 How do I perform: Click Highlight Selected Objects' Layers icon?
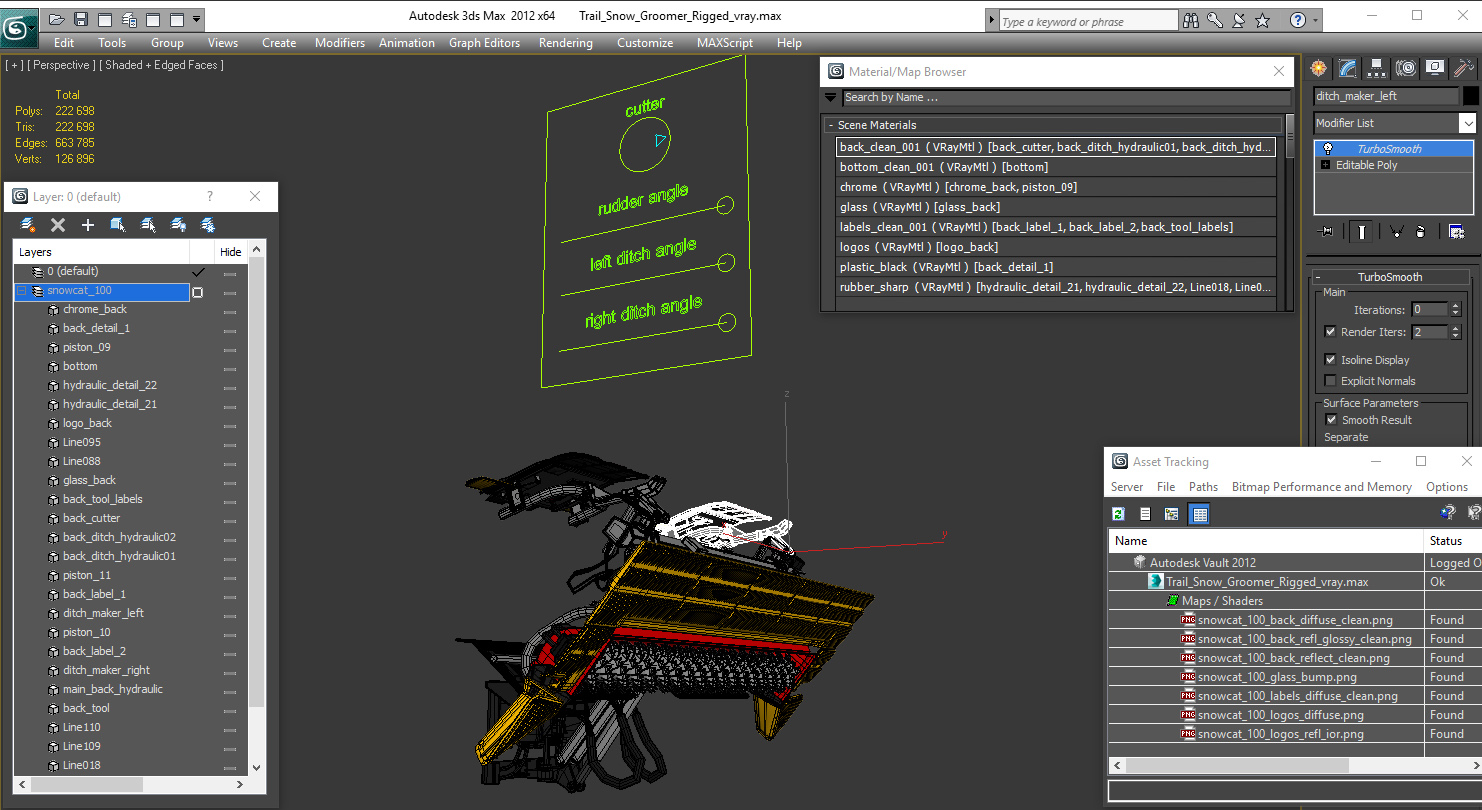click(x=148, y=225)
